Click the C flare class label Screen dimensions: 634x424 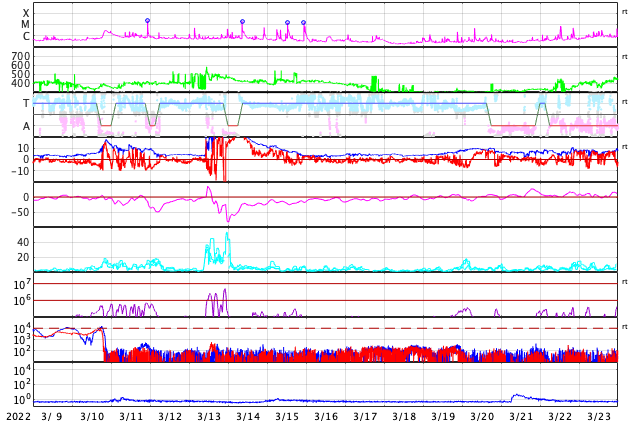(x=26, y=36)
